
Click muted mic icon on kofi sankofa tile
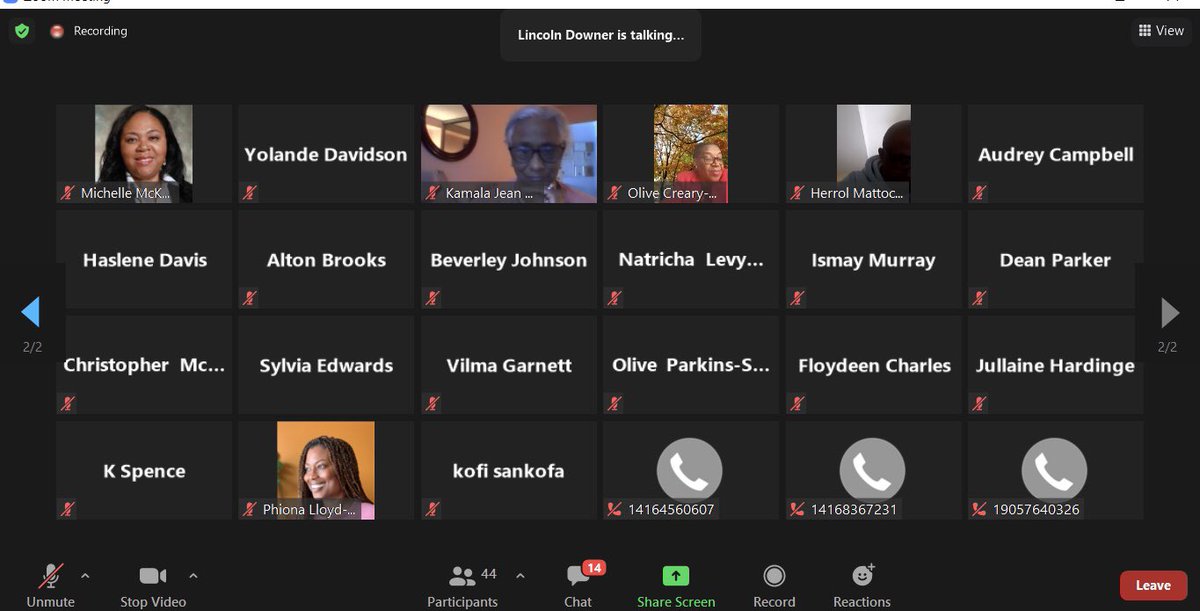coord(433,509)
